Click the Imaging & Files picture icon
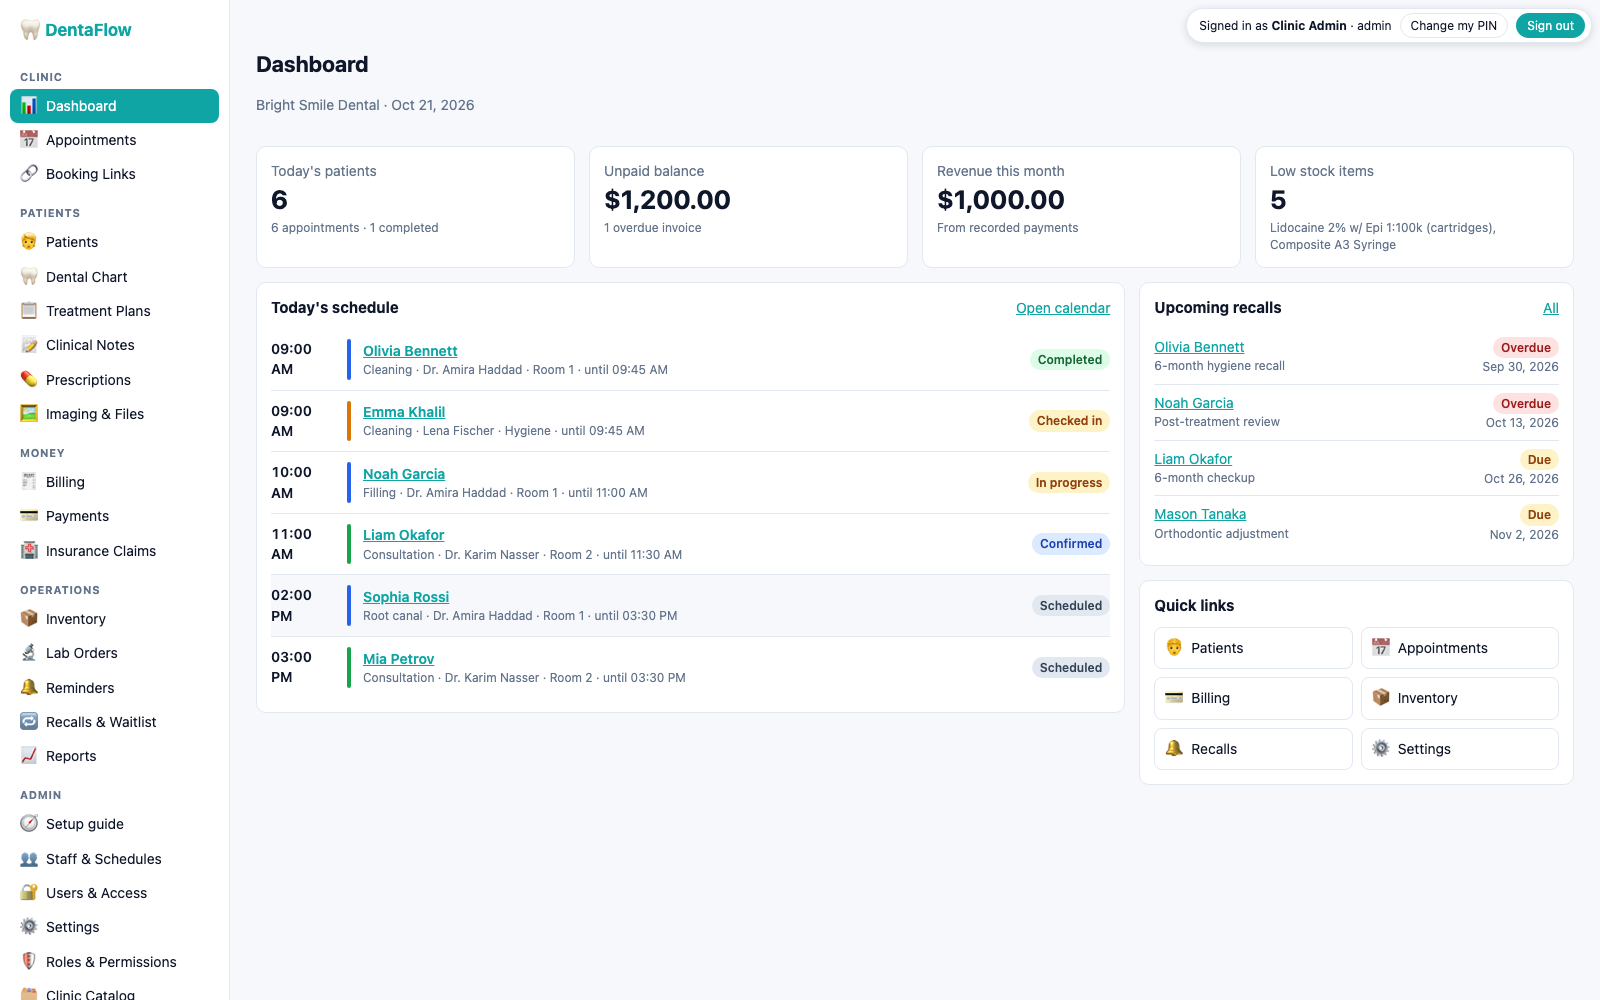 [29, 414]
